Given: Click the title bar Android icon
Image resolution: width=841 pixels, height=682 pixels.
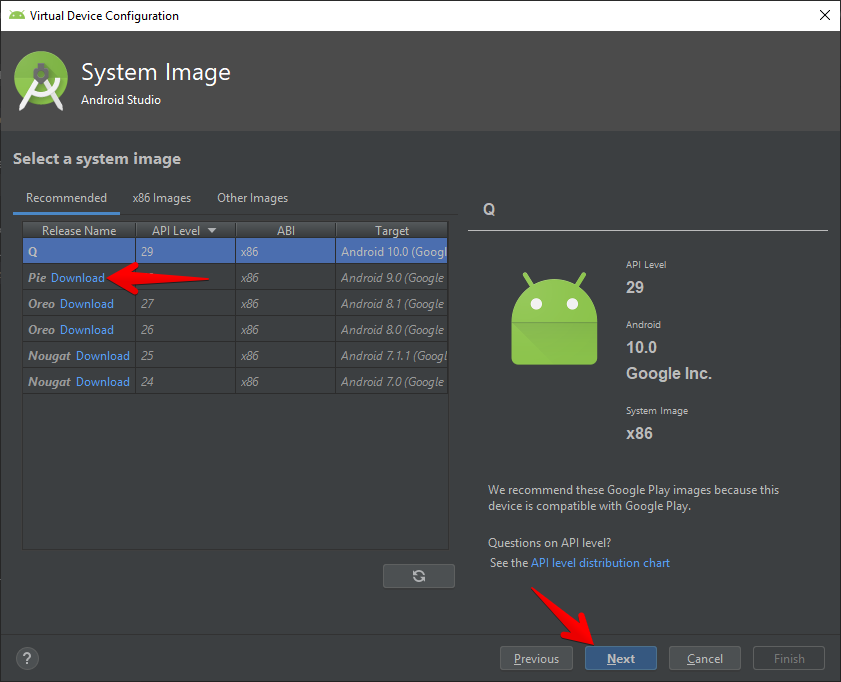Looking at the screenshot, I should point(16,15).
